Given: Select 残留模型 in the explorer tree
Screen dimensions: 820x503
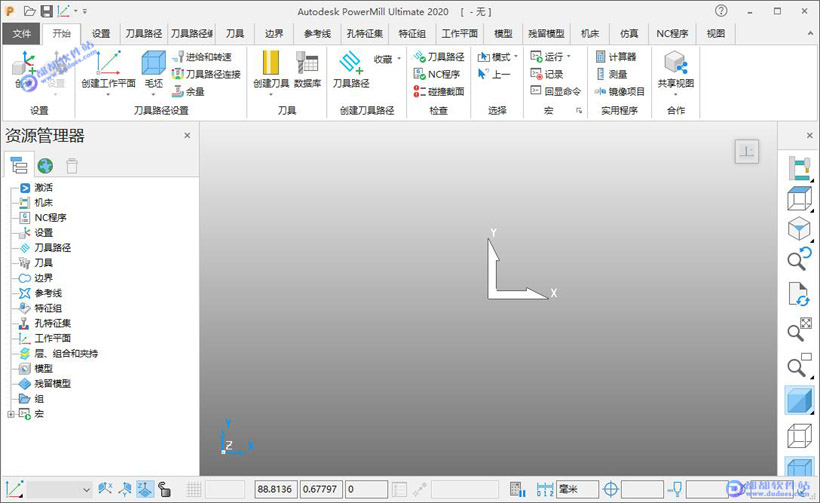Looking at the screenshot, I should 52,383.
